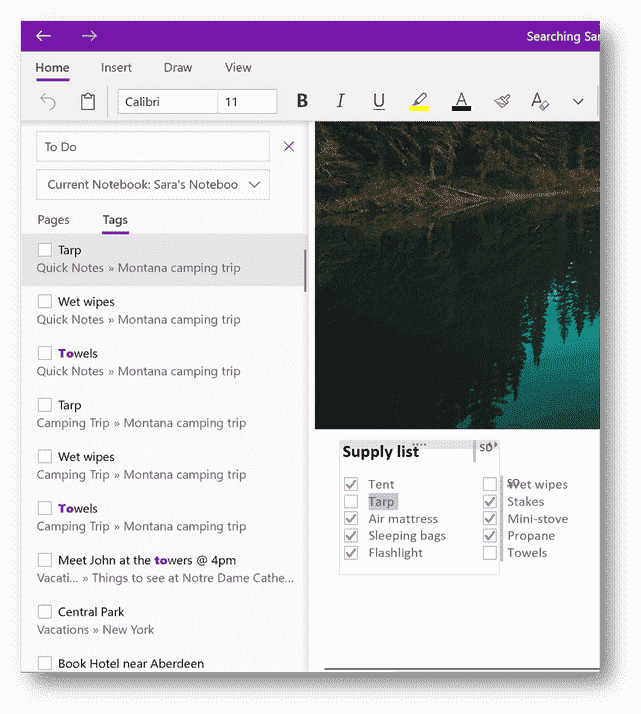Toggle Bold formatting
The width and height of the screenshot is (641, 714).
point(302,101)
